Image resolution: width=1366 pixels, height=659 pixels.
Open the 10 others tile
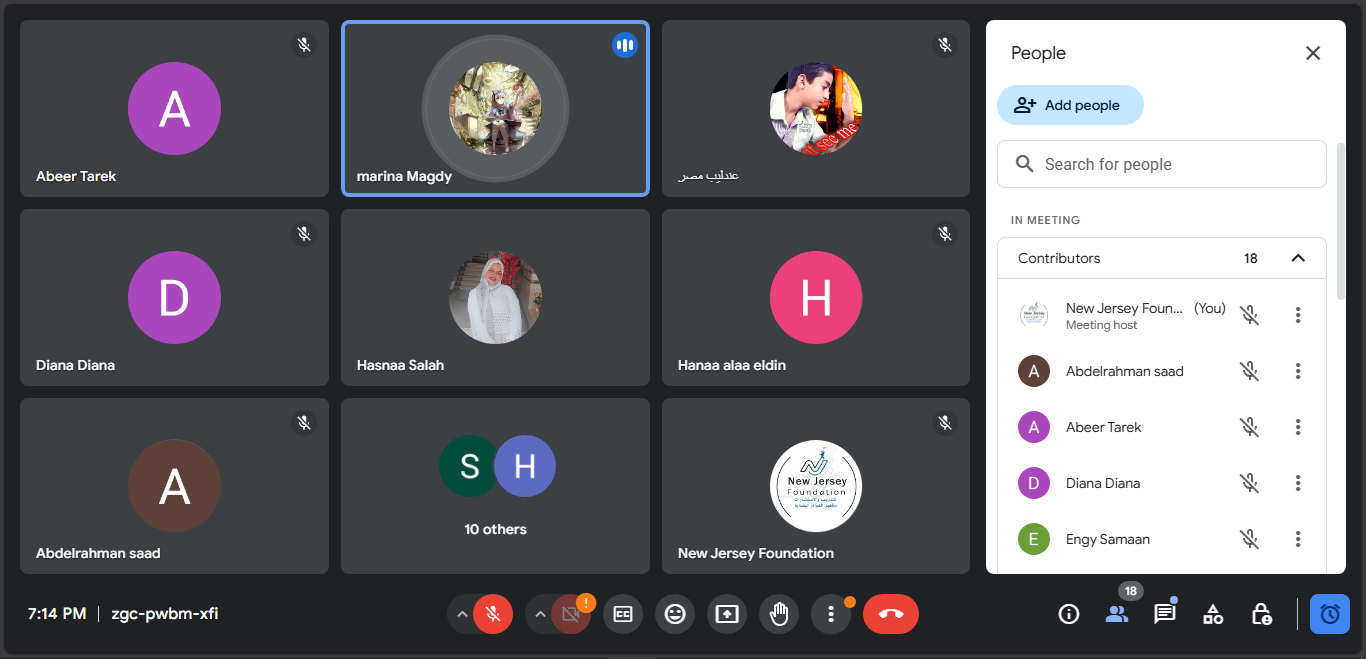[x=495, y=486]
